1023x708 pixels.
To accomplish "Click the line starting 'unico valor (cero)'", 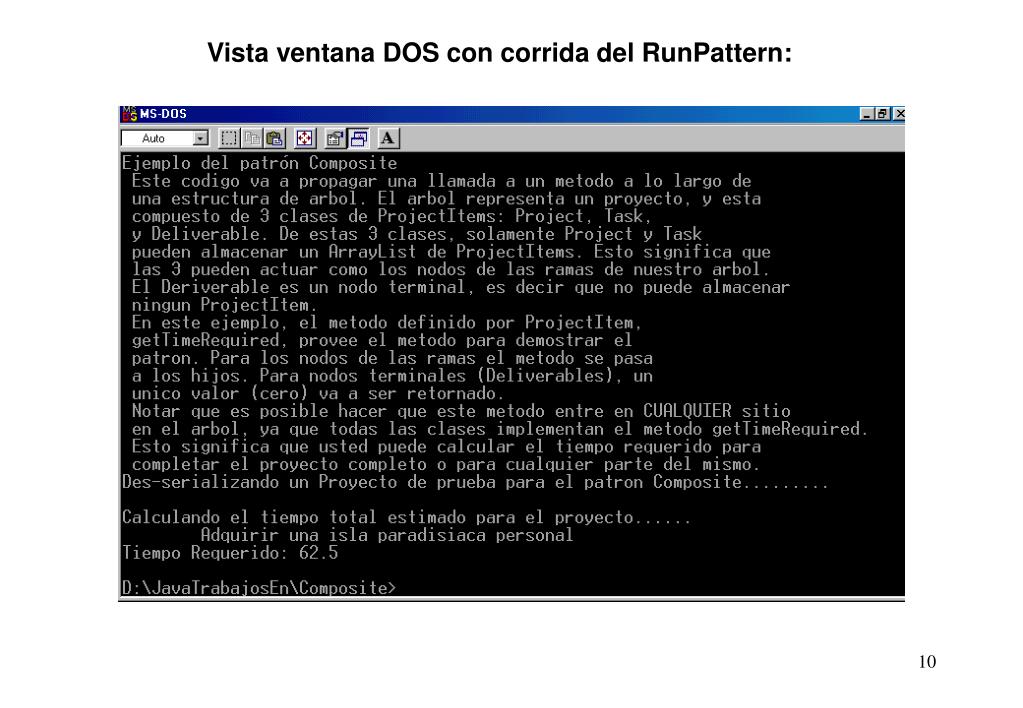I will tap(318, 393).
